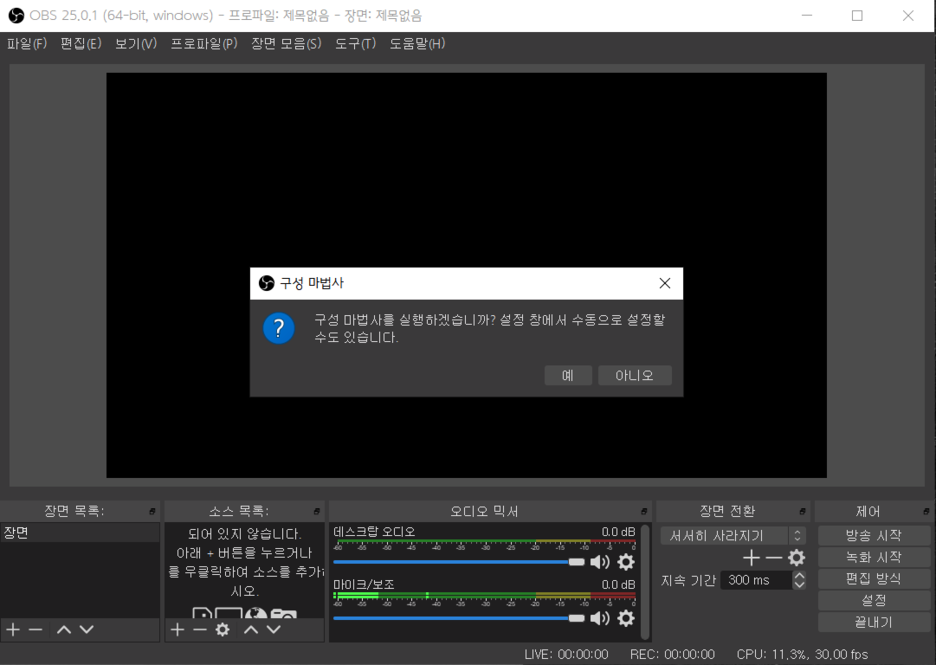Move source down with arrow icon
The height and width of the screenshot is (665, 936).
pyautogui.click(x=273, y=629)
